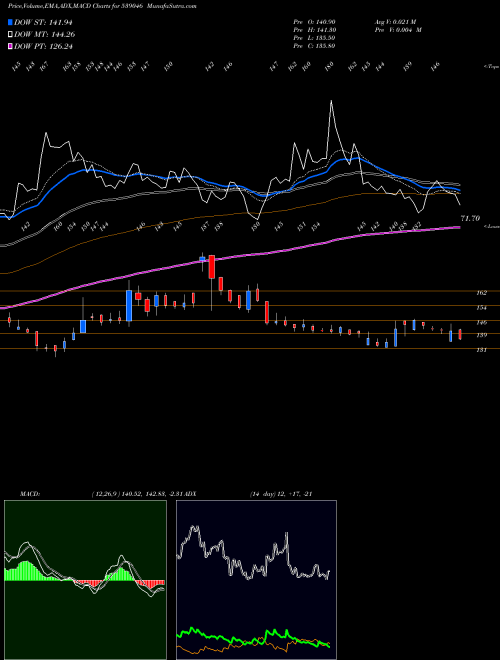Click the 'Pre C: 135.80' value
The image size is (500, 660).
tap(314, 46)
